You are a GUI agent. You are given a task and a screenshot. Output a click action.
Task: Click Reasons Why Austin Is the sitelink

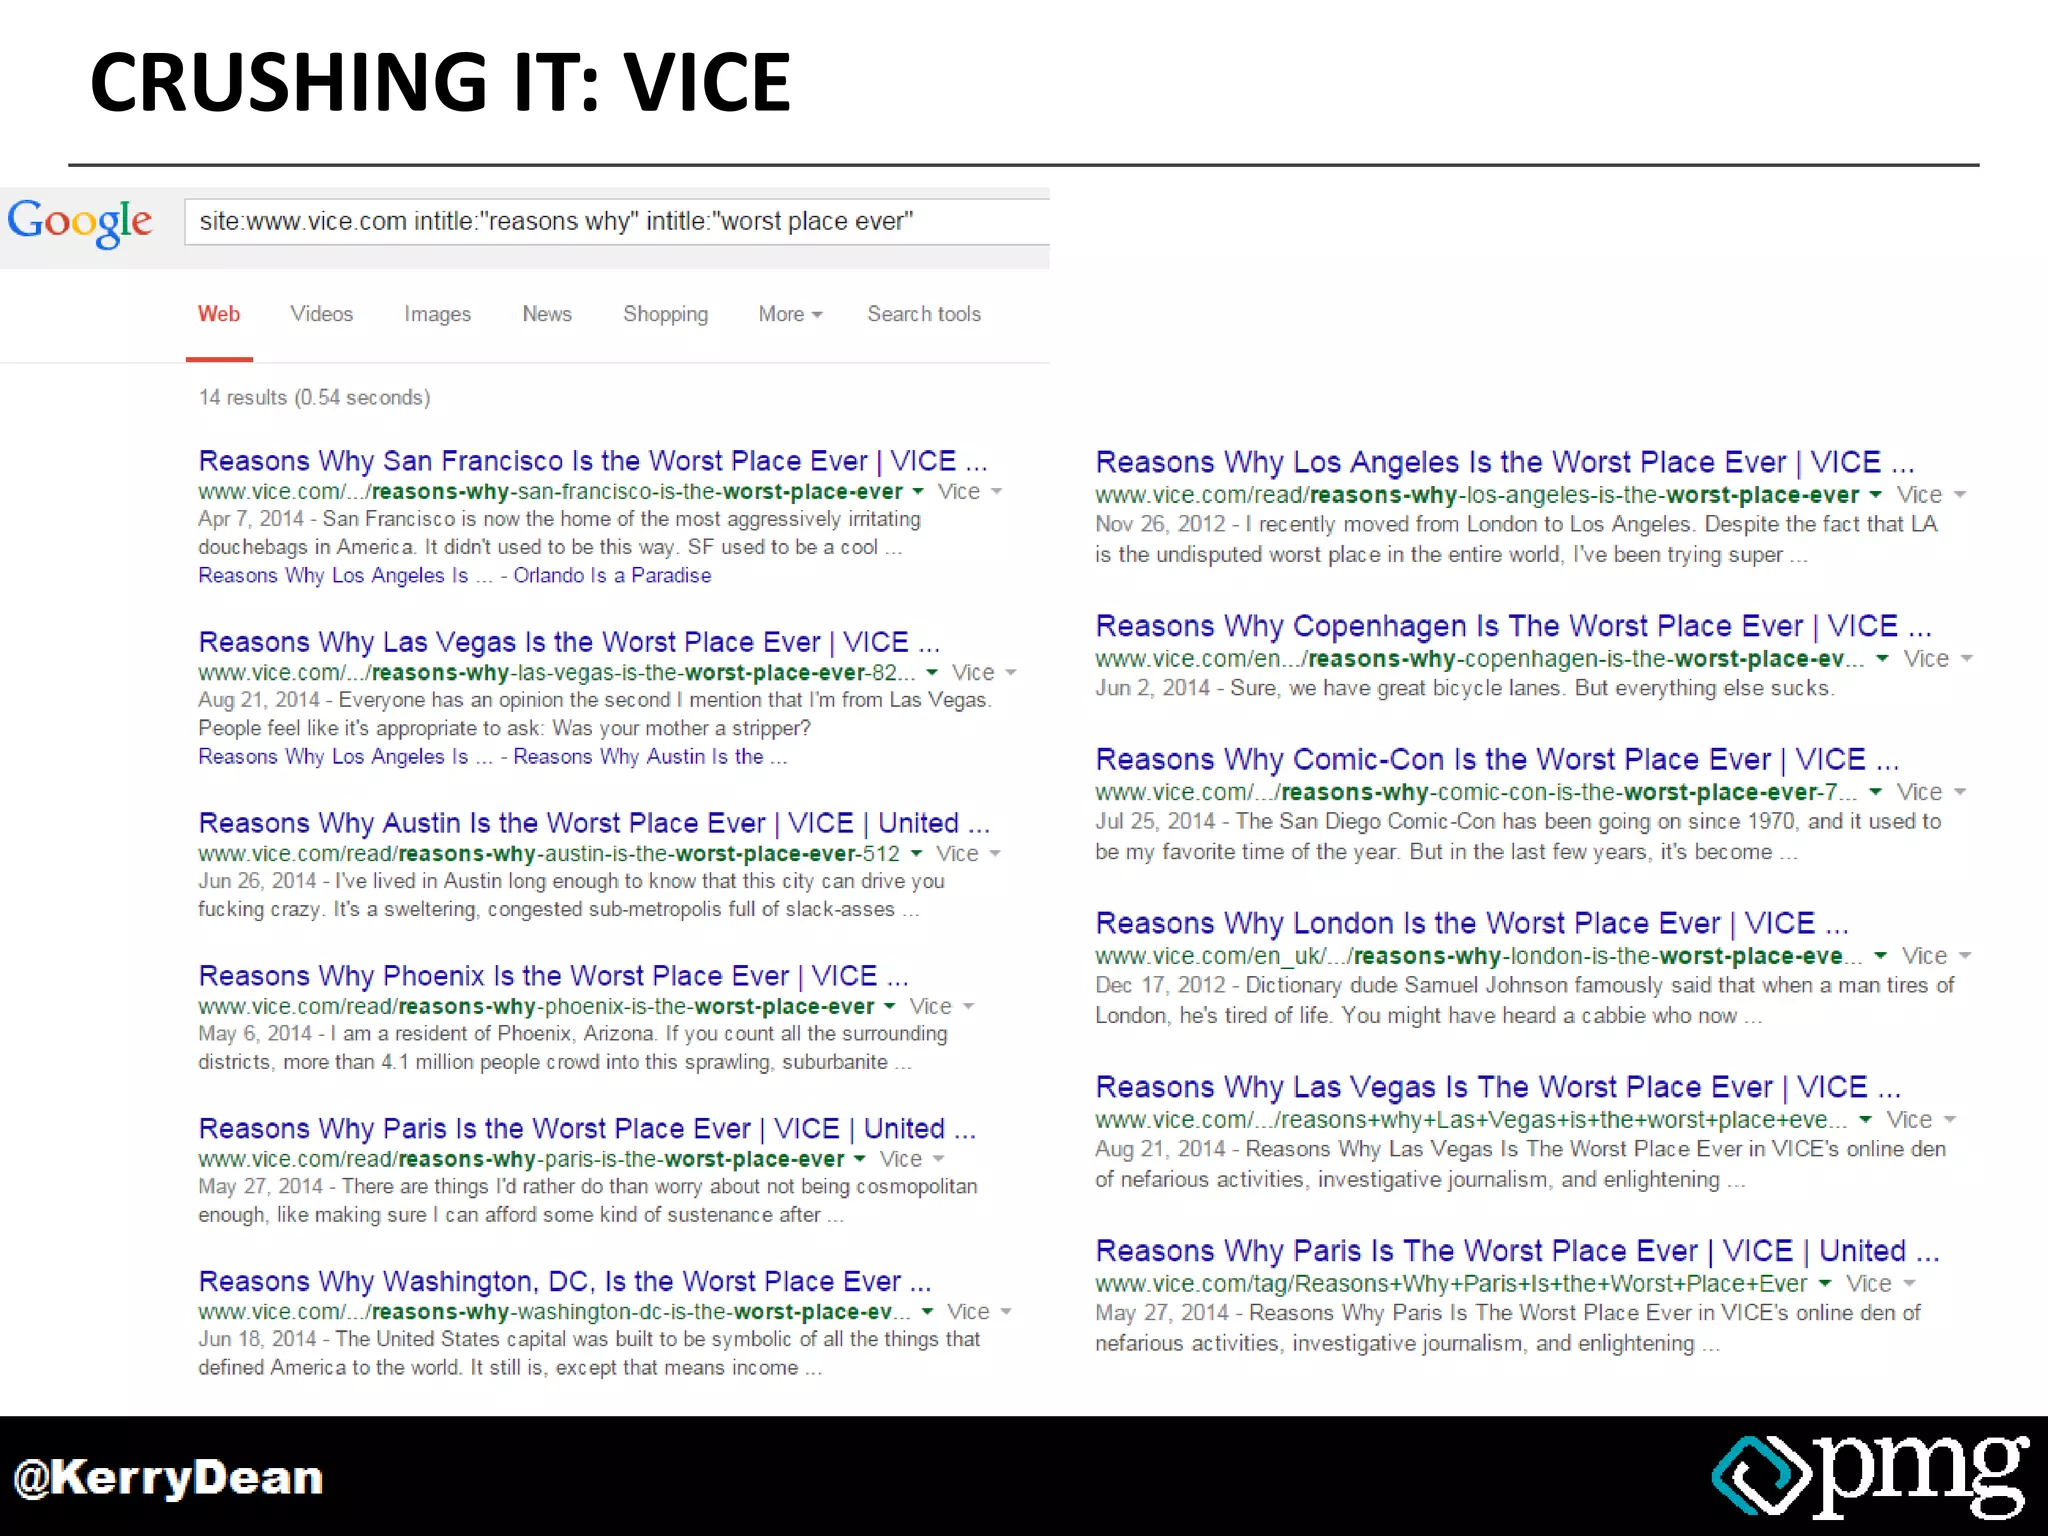[x=650, y=757]
